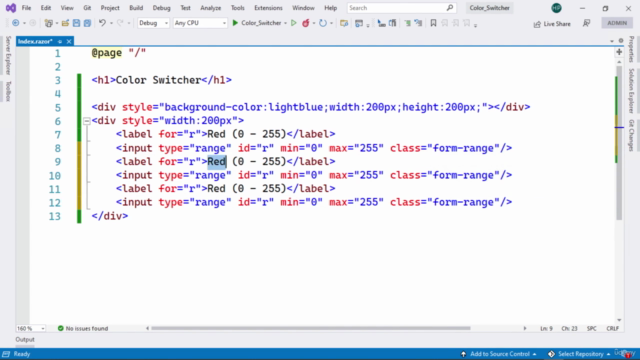
Task: Click the Ready status bar icon
Action: [x=6, y=354]
